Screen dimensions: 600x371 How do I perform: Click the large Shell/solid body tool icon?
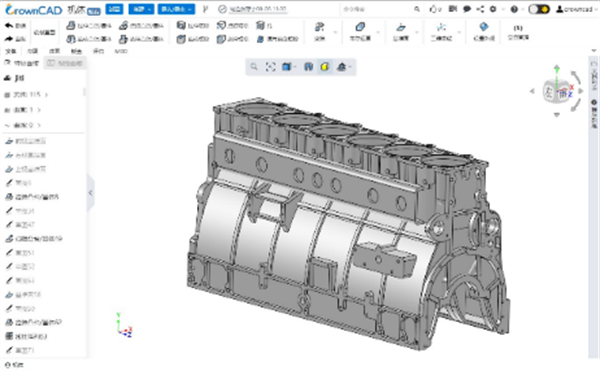[360, 27]
